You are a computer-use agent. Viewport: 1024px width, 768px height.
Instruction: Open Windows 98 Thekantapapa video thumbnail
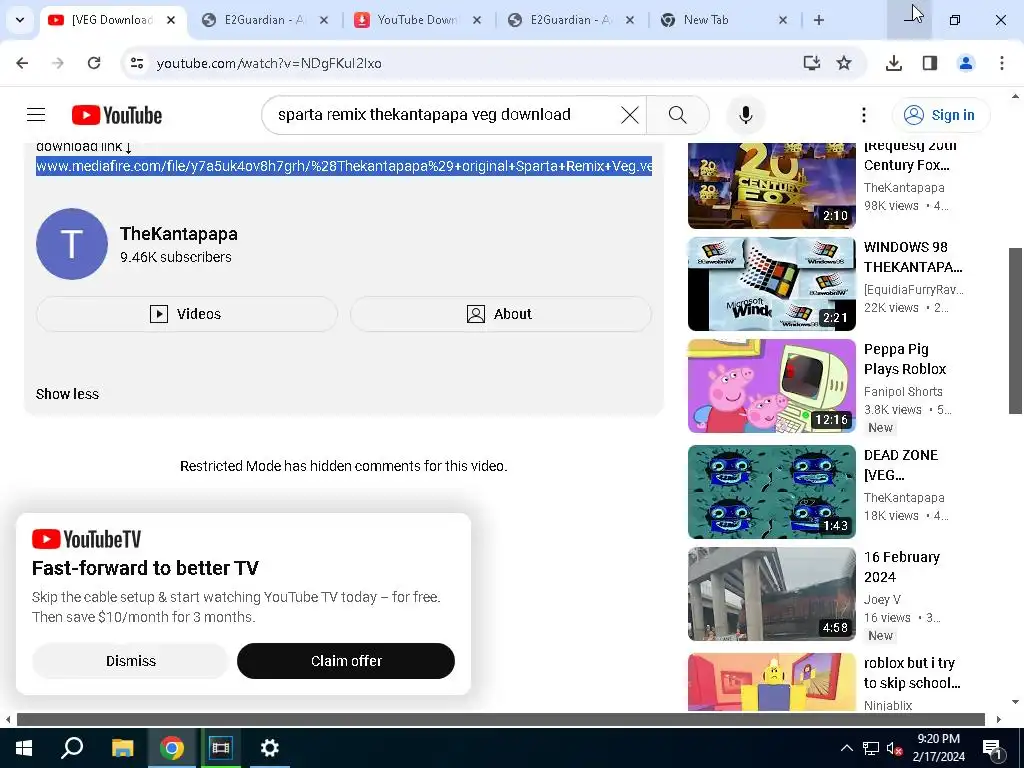point(772,283)
